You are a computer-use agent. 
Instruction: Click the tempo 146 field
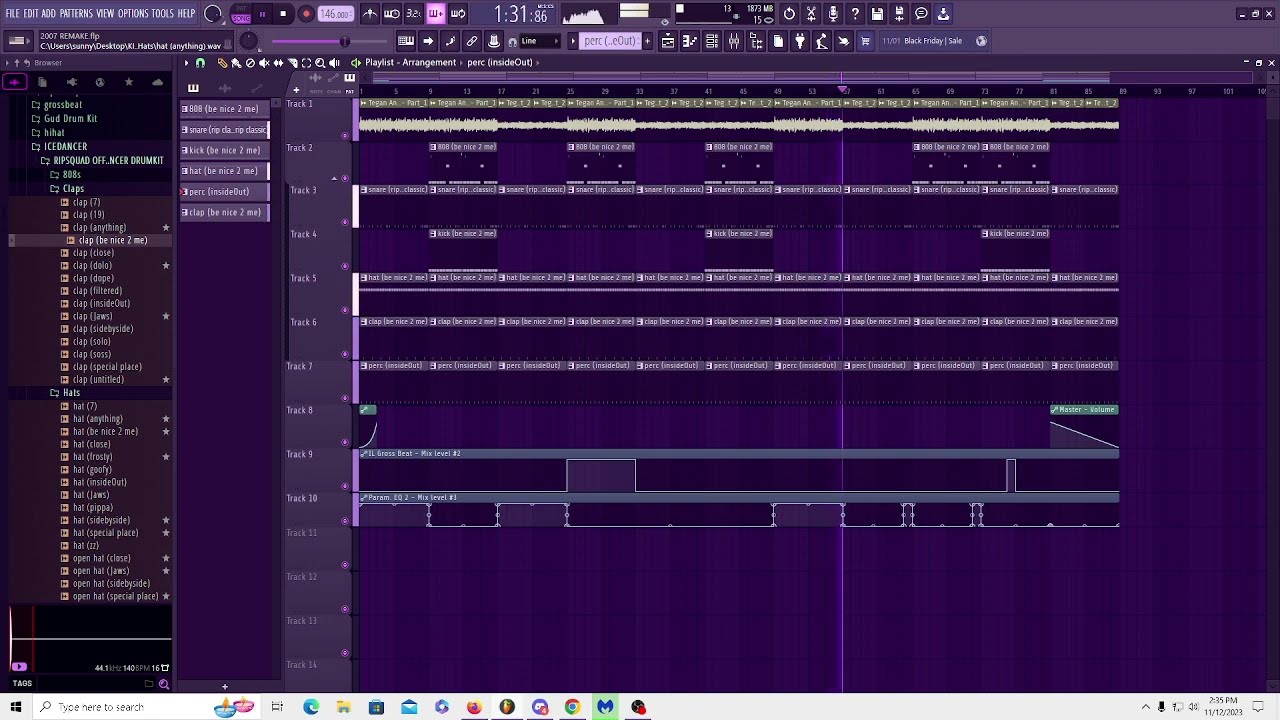tap(335, 14)
